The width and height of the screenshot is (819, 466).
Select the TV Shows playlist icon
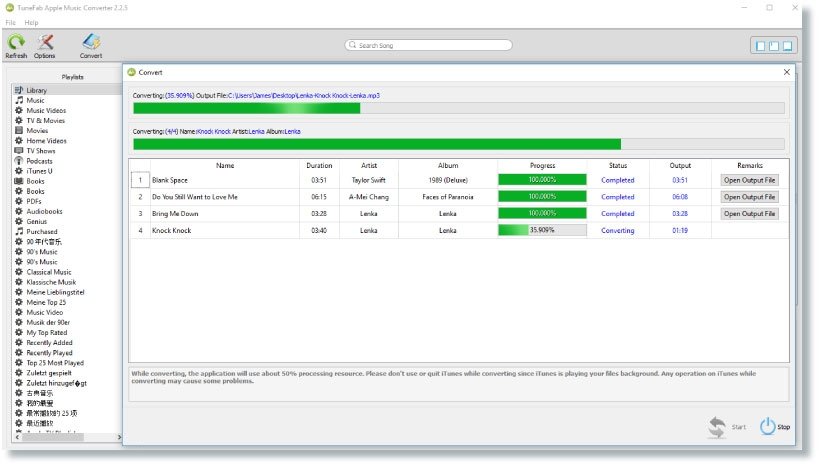tap(19, 151)
